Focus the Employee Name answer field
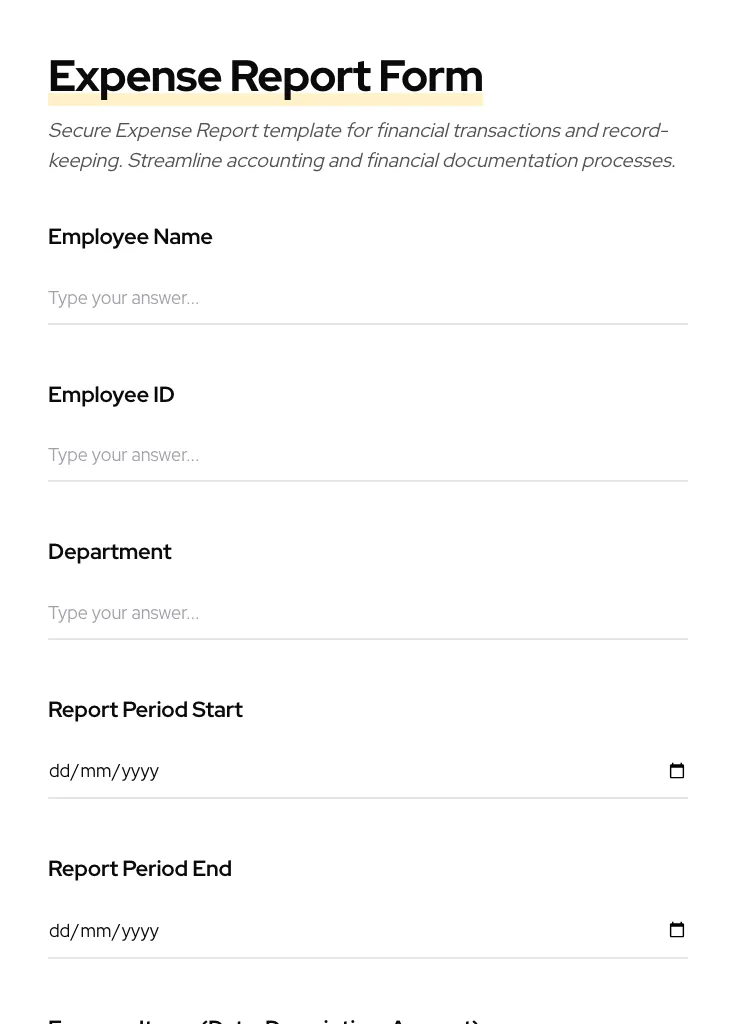Screen dimensions: 736x1024 point(300,297)
